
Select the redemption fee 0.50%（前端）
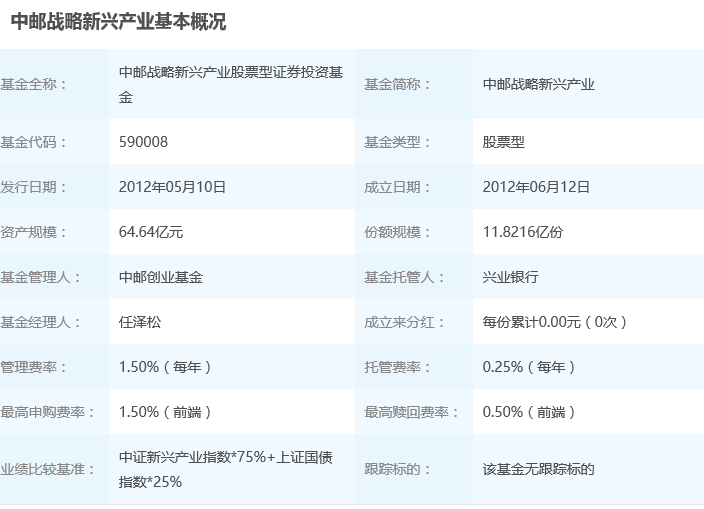(529, 412)
